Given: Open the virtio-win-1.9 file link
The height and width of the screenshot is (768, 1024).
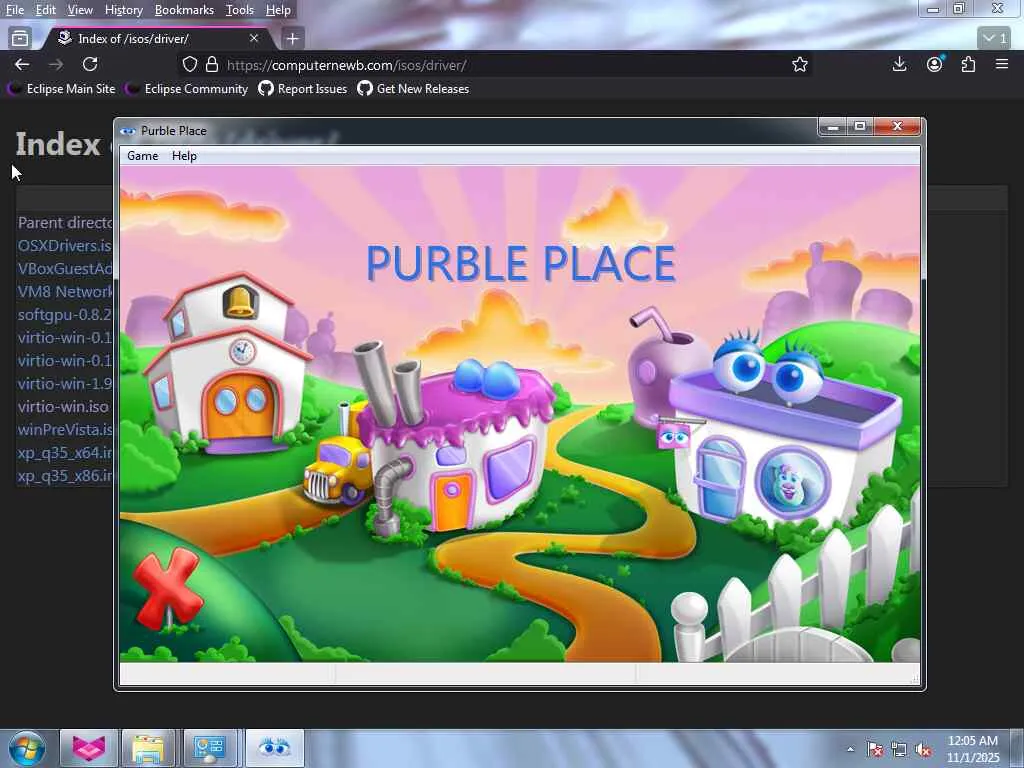Looking at the screenshot, I should click(x=65, y=383).
